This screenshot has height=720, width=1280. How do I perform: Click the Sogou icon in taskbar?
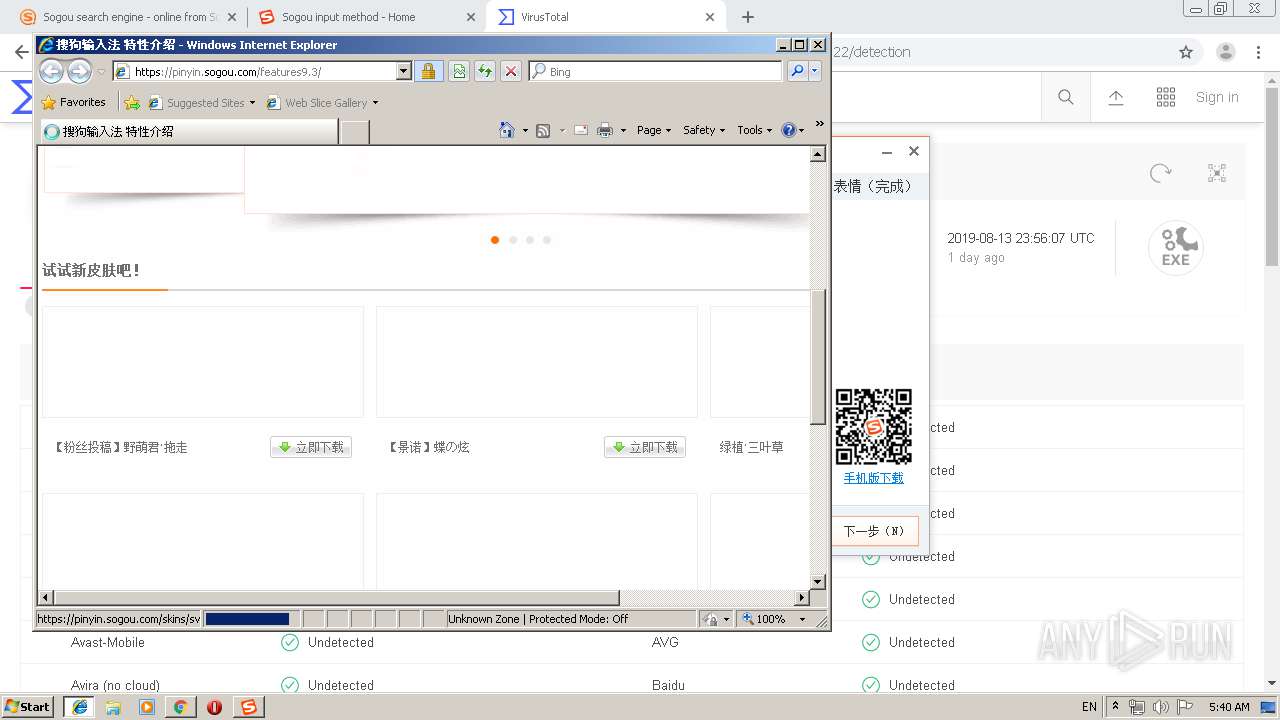pos(248,707)
